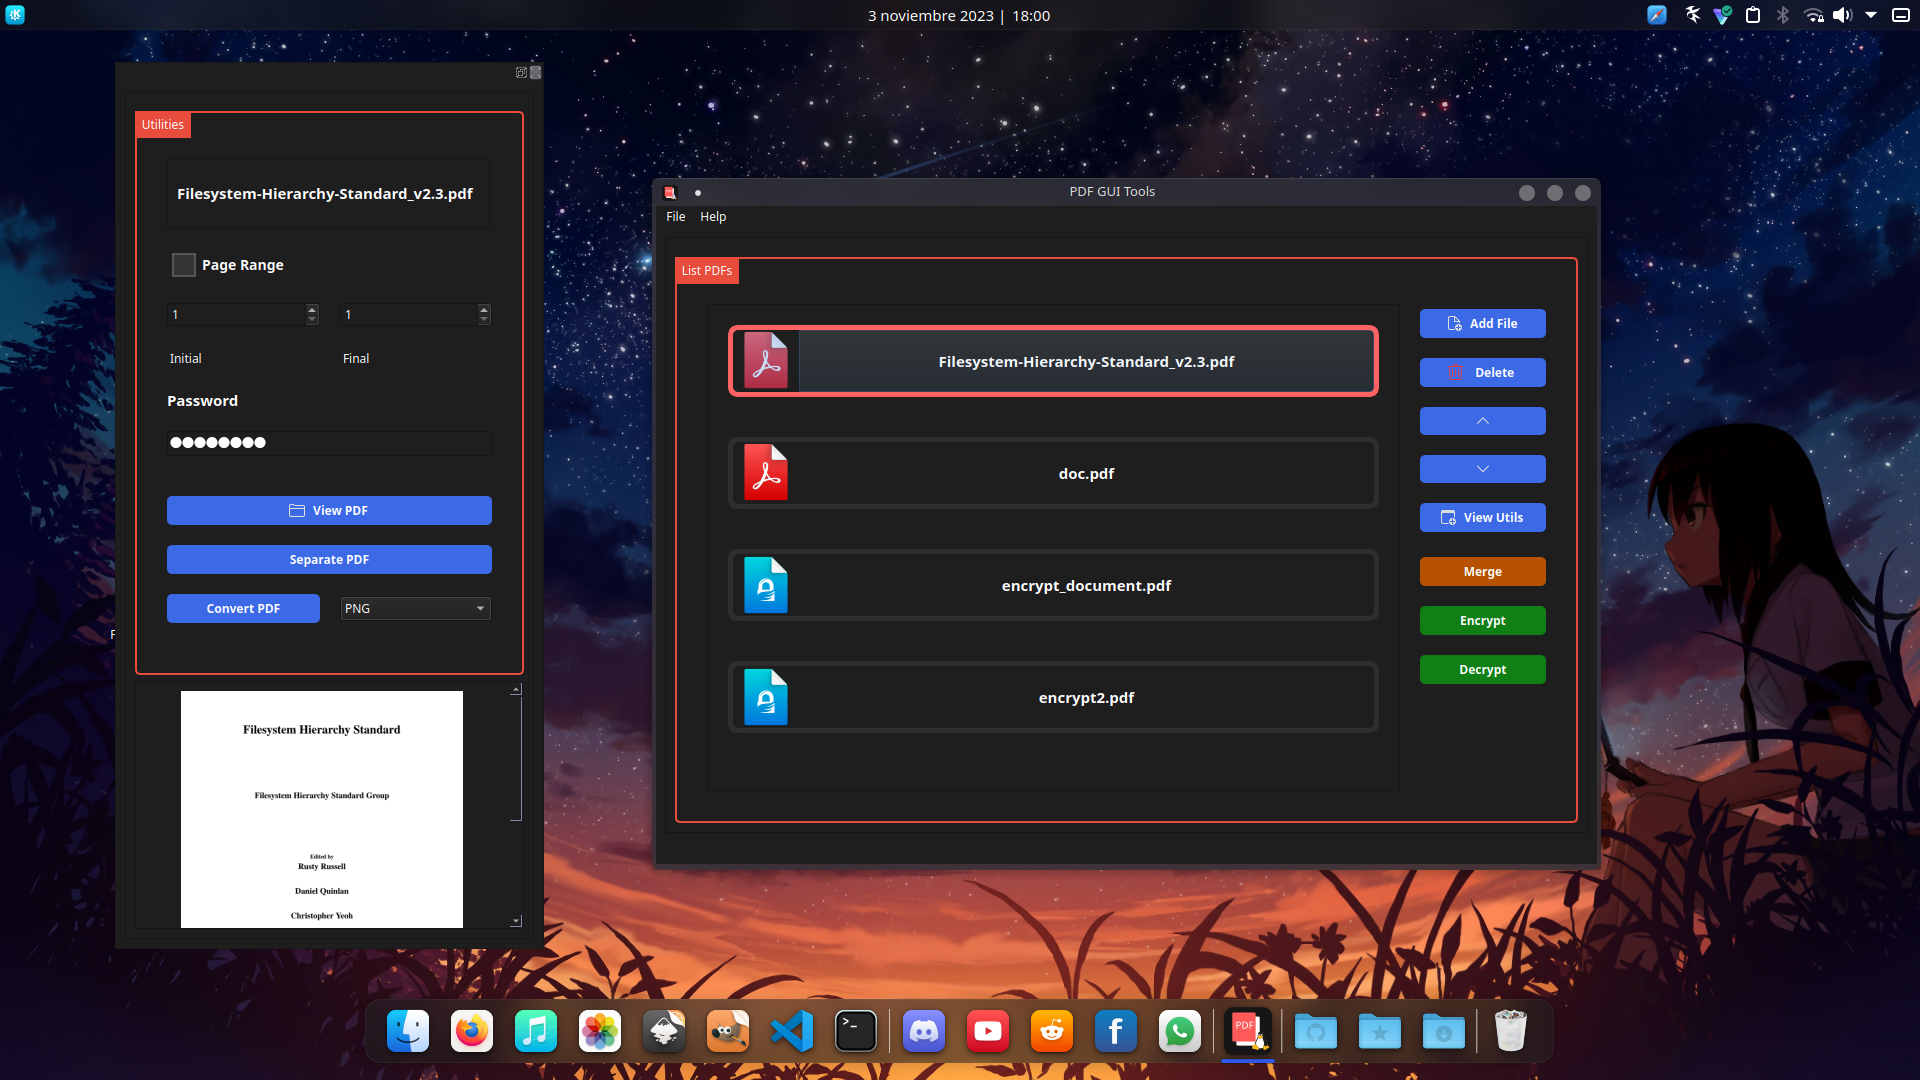Screen dimensions: 1920x1080
Task: Click the volume icon in top bar
Action: [x=1842, y=15]
